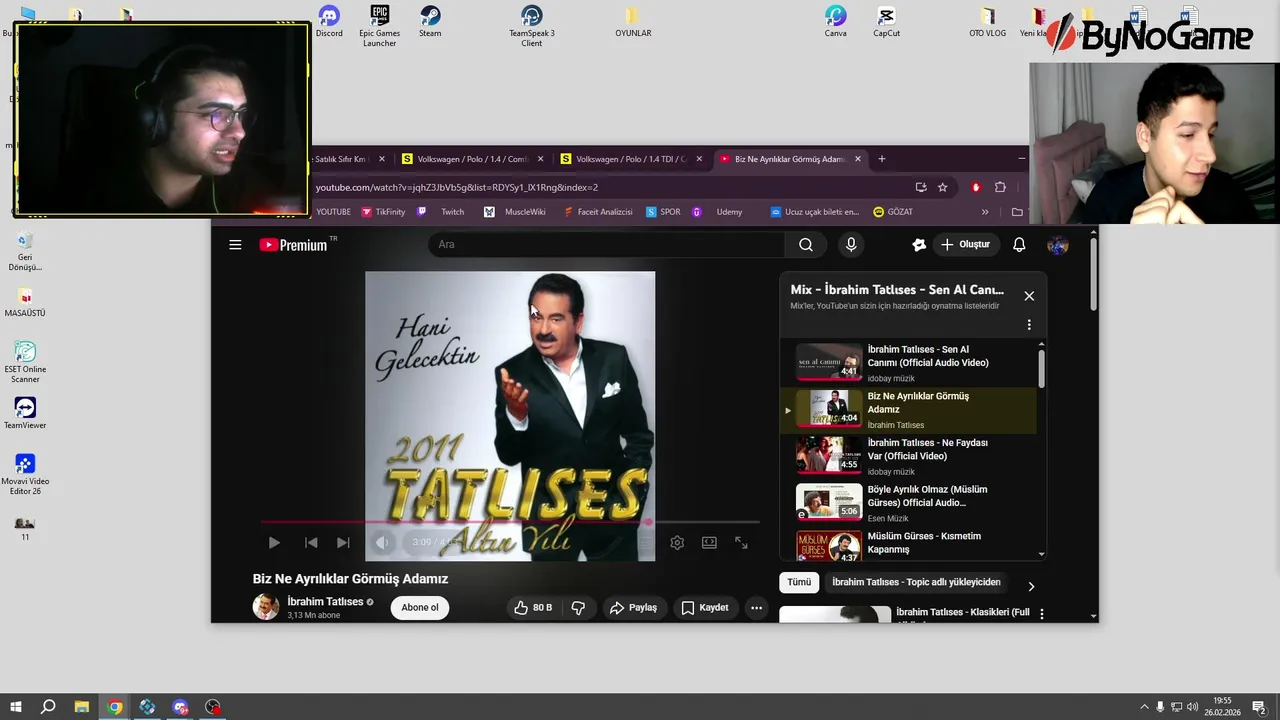The width and height of the screenshot is (1280, 720).
Task: Select the İbrahim Tatlıses - Topic chip
Action: pos(916,582)
